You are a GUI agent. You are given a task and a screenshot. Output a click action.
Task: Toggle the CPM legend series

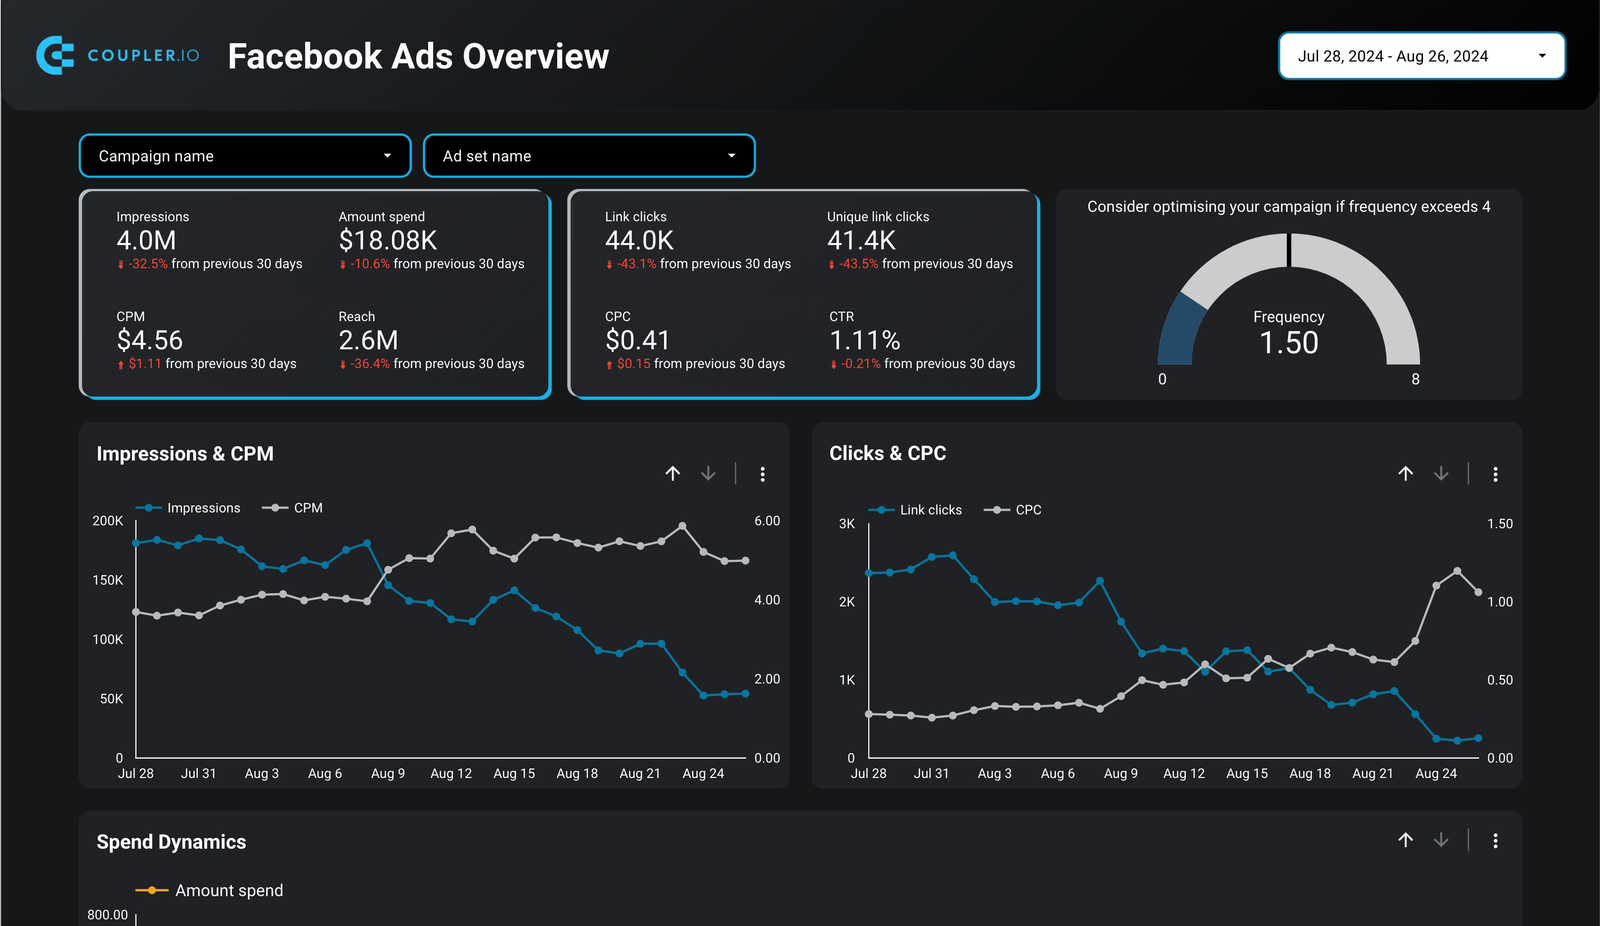point(292,508)
